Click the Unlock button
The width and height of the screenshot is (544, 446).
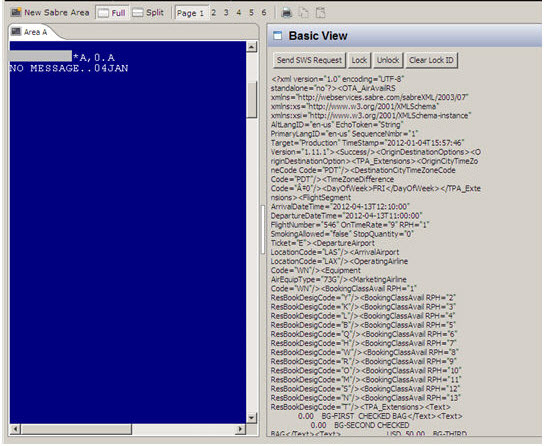pos(388,60)
